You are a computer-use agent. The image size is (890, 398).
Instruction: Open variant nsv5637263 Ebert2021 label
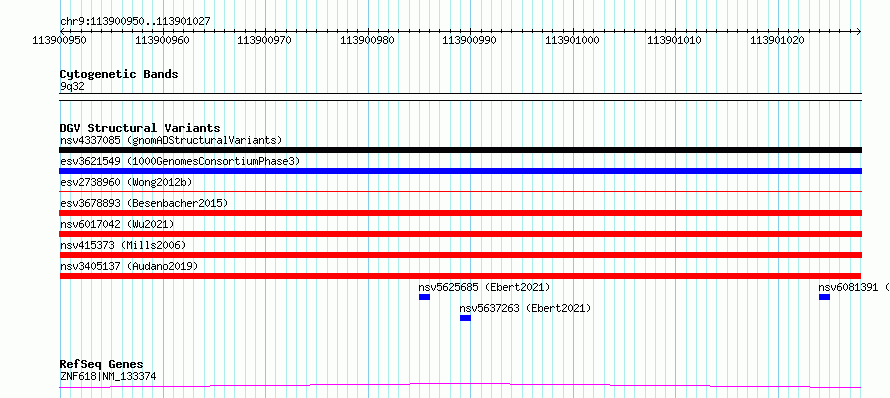(525, 308)
